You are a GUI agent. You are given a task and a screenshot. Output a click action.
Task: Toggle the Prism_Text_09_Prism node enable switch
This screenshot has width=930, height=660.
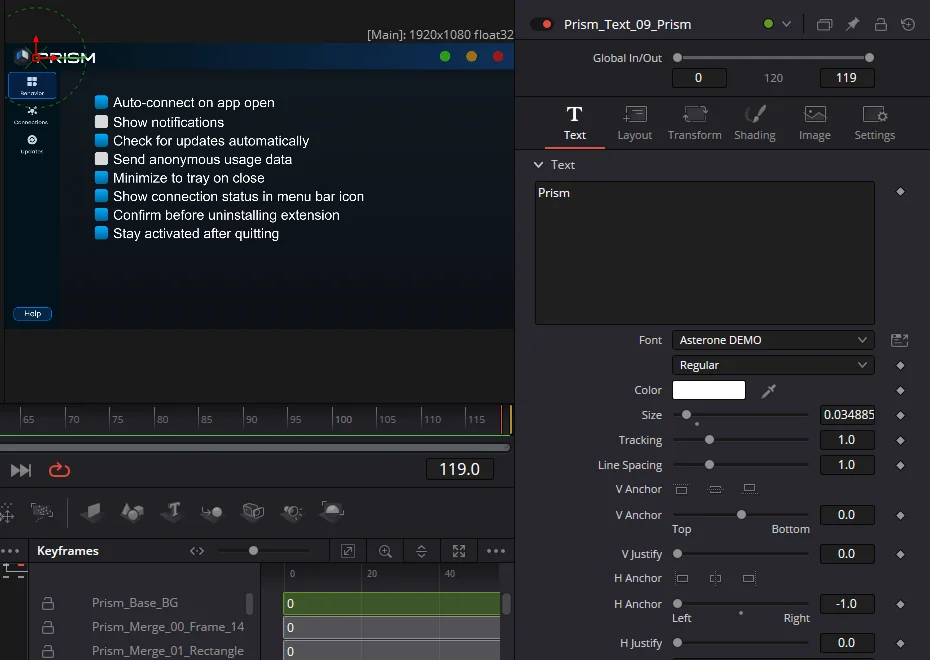[542, 24]
